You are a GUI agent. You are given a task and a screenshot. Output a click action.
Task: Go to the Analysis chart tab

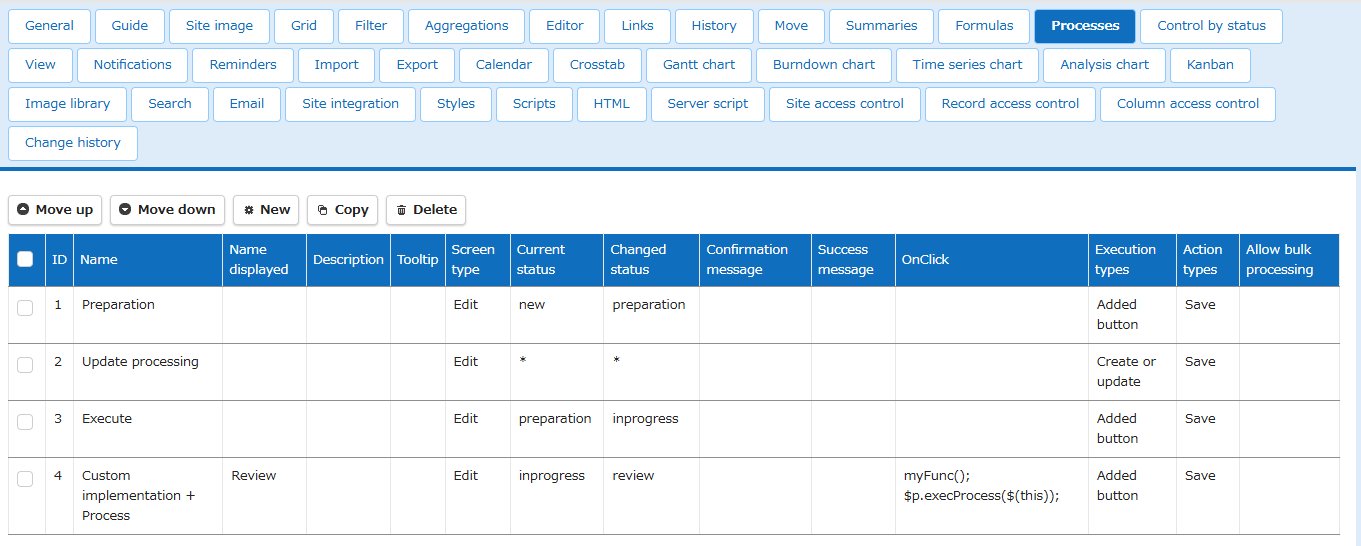coord(1104,65)
